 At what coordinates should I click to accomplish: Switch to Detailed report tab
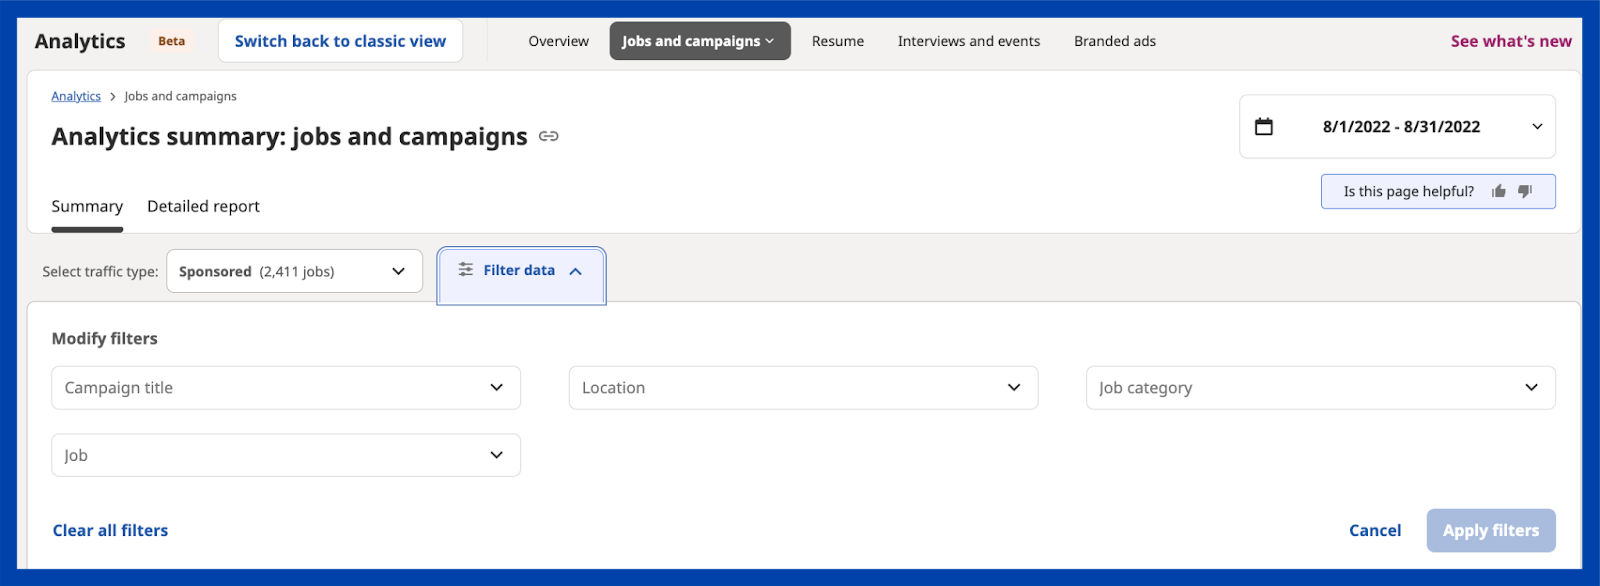[203, 206]
